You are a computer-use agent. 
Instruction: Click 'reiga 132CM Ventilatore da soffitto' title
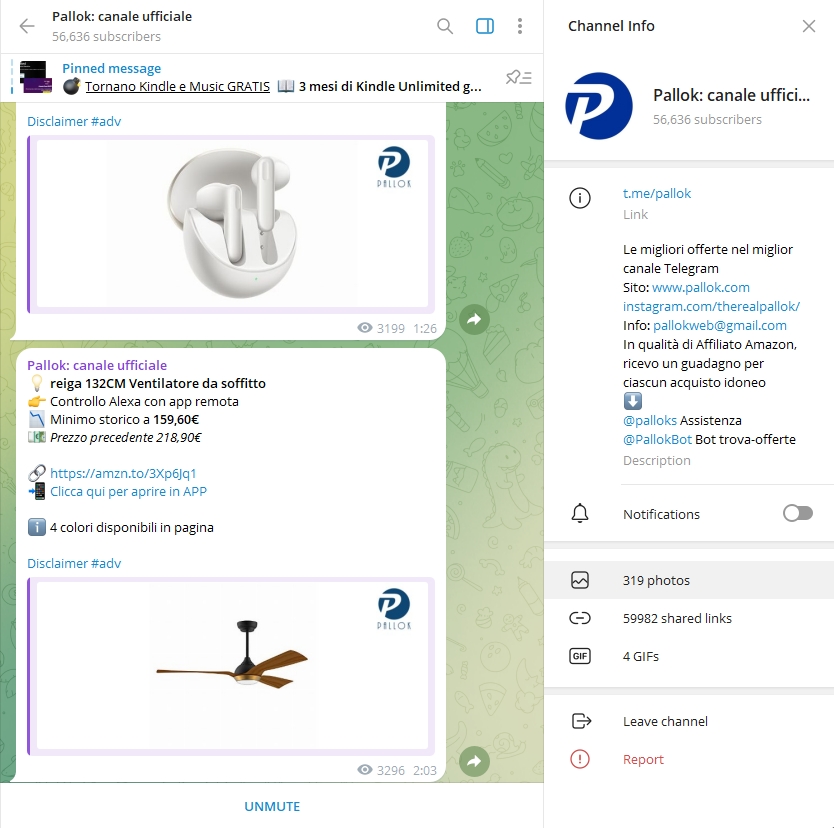click(x=157, y=383)
